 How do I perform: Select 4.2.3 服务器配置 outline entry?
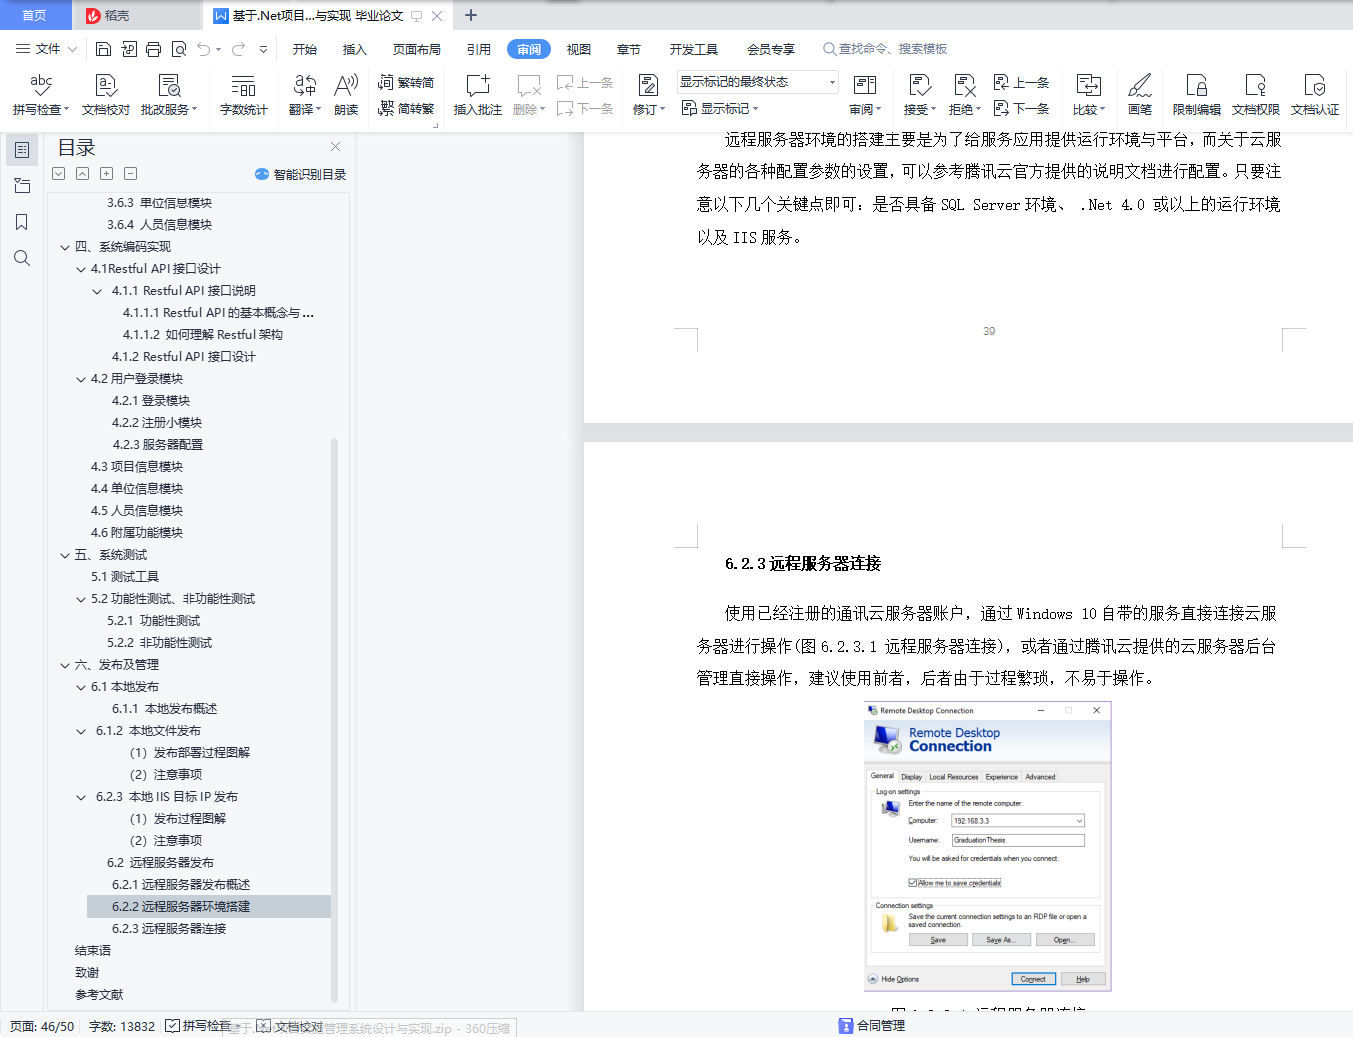(157, 445)
